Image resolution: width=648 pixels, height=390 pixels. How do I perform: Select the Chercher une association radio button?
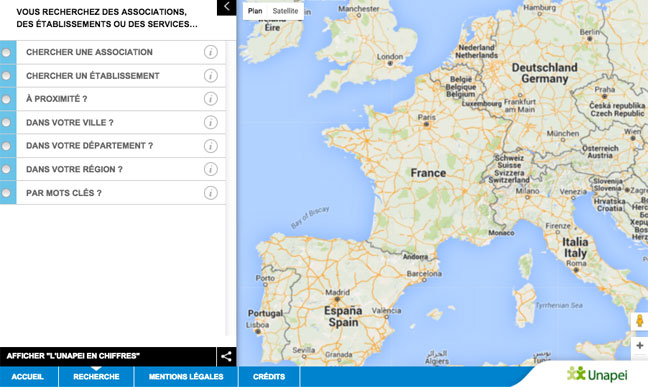coord(6,52)
